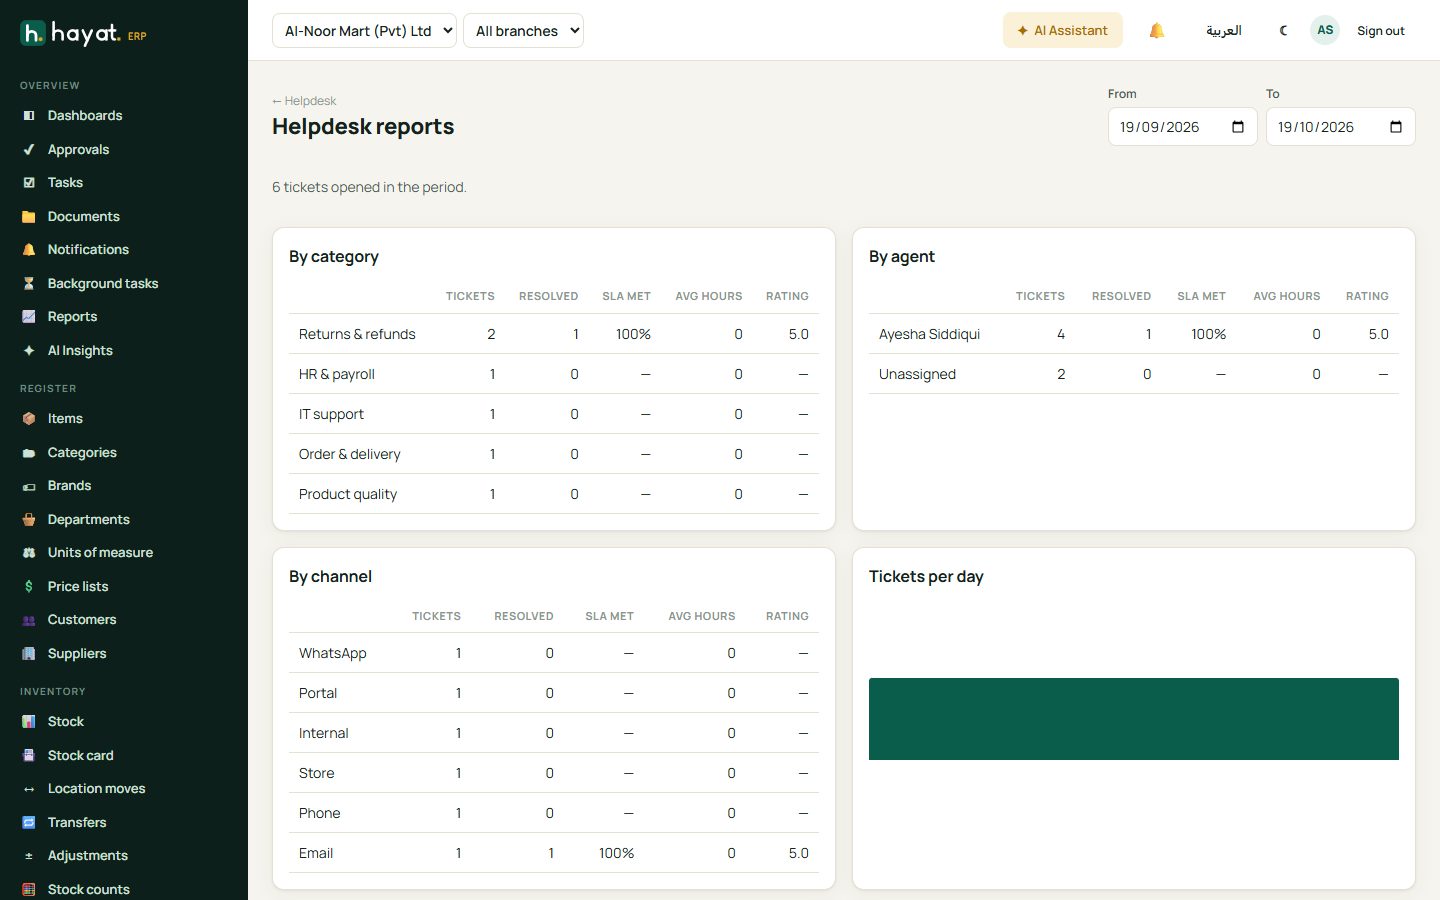1440x900 pixels.
Task: Open the Al-Noor Mart company dropdown
Action: point(364,31)
